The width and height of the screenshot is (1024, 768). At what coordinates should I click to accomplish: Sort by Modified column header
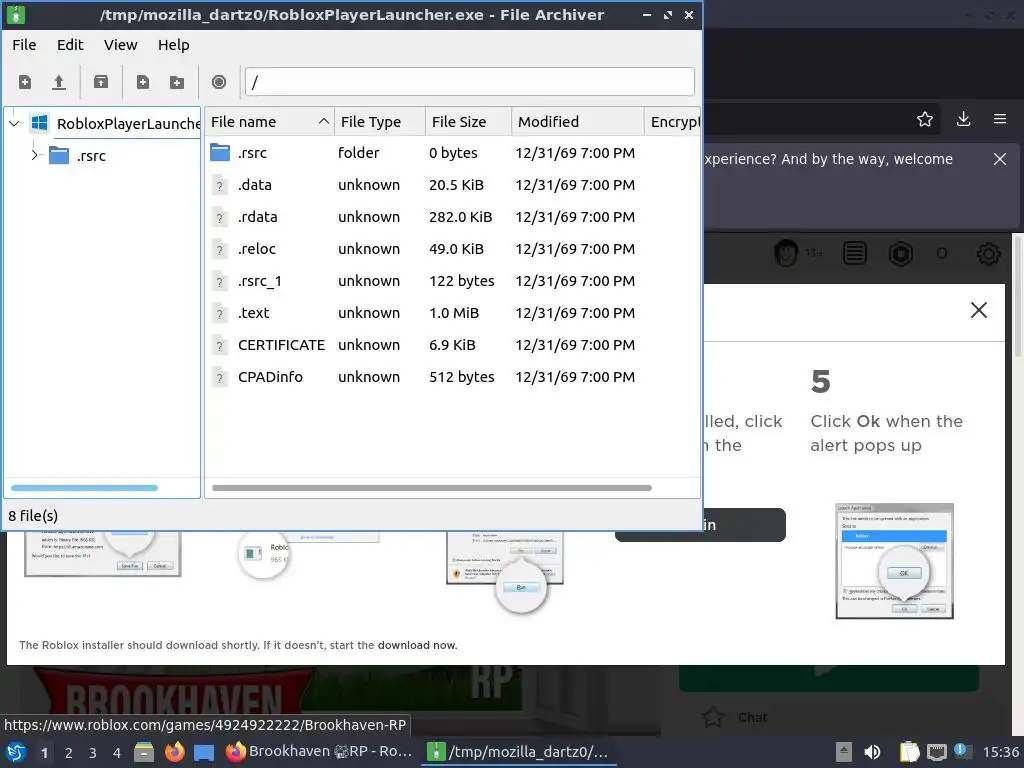click(x=578, y=122)
